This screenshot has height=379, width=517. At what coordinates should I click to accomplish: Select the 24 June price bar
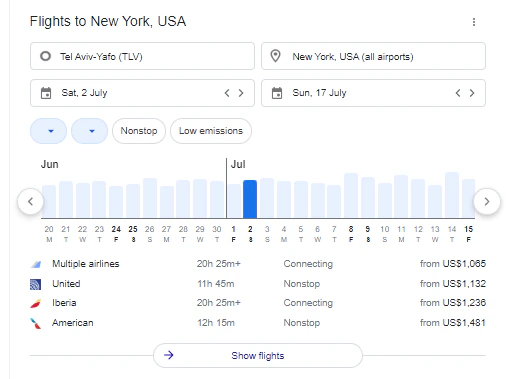(116, 202)
